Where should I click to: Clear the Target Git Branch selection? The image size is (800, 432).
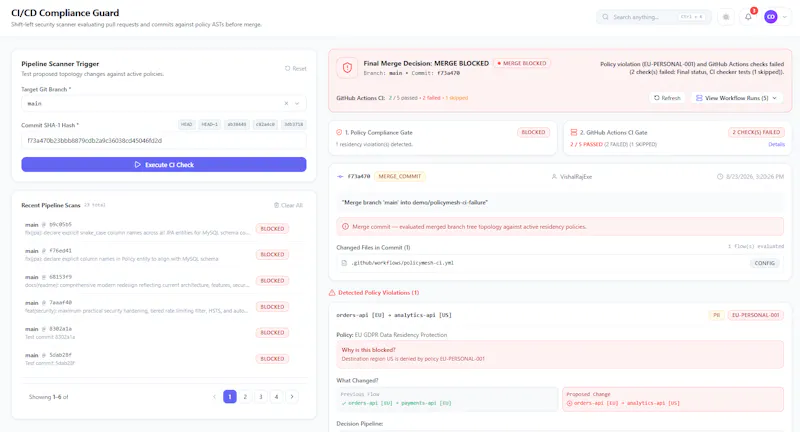[286, 104]
